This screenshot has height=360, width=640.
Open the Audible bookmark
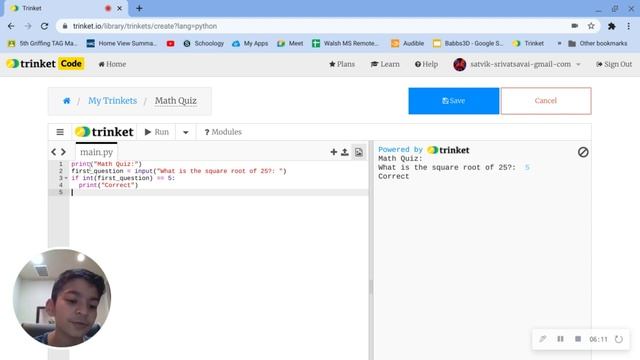click(407, 43)
